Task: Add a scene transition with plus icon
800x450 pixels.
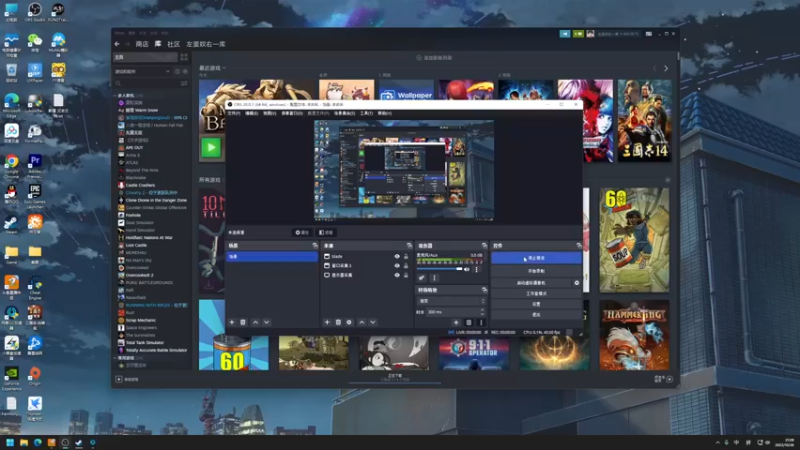Action: (456, 322)
